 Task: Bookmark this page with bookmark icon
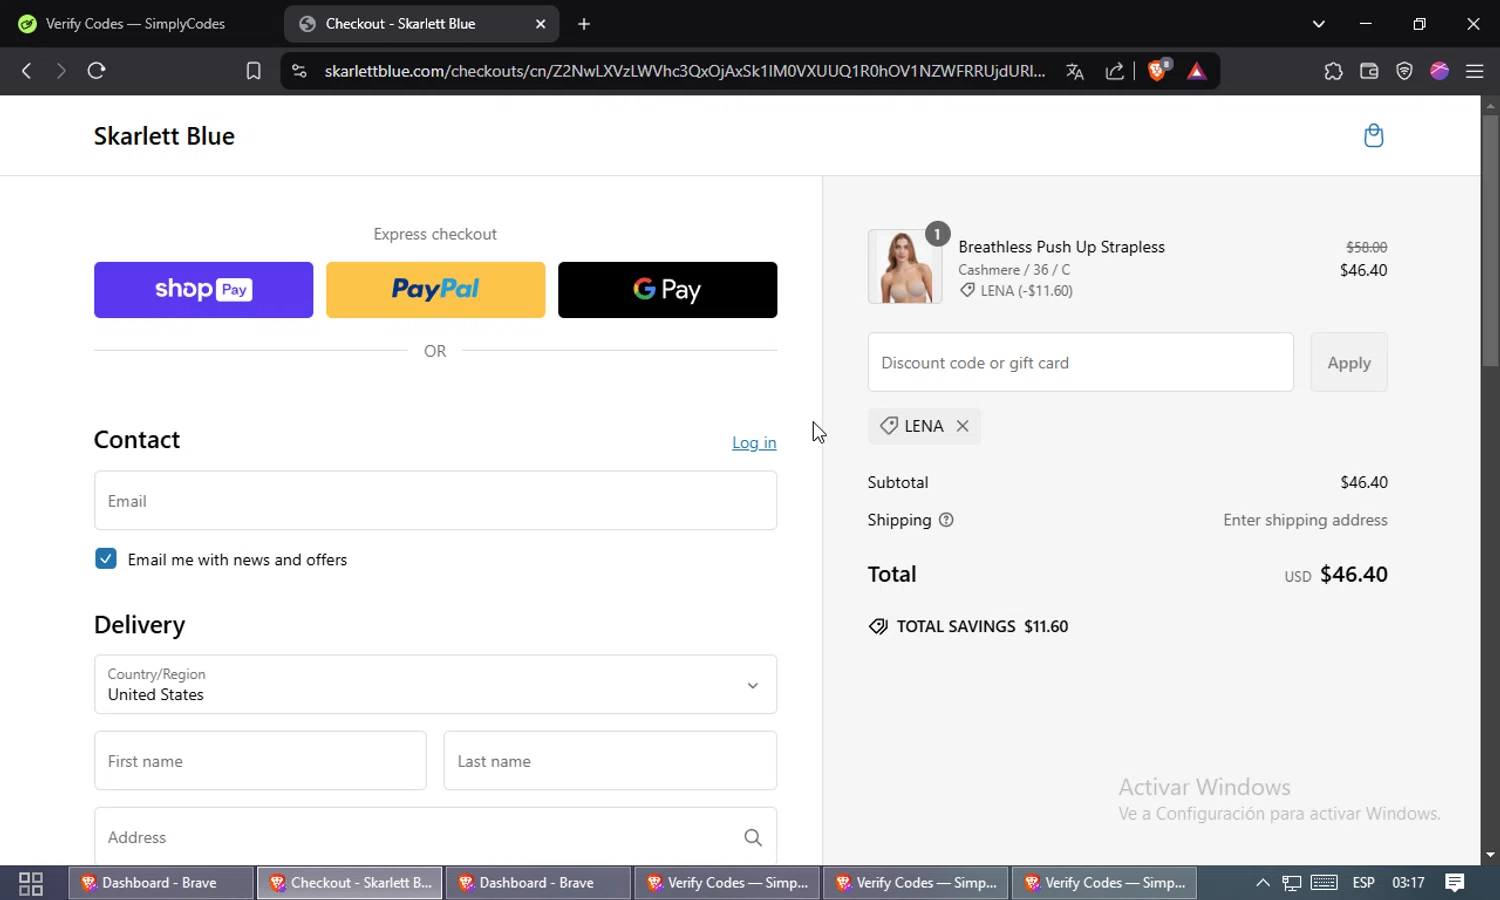click(253, 71)
